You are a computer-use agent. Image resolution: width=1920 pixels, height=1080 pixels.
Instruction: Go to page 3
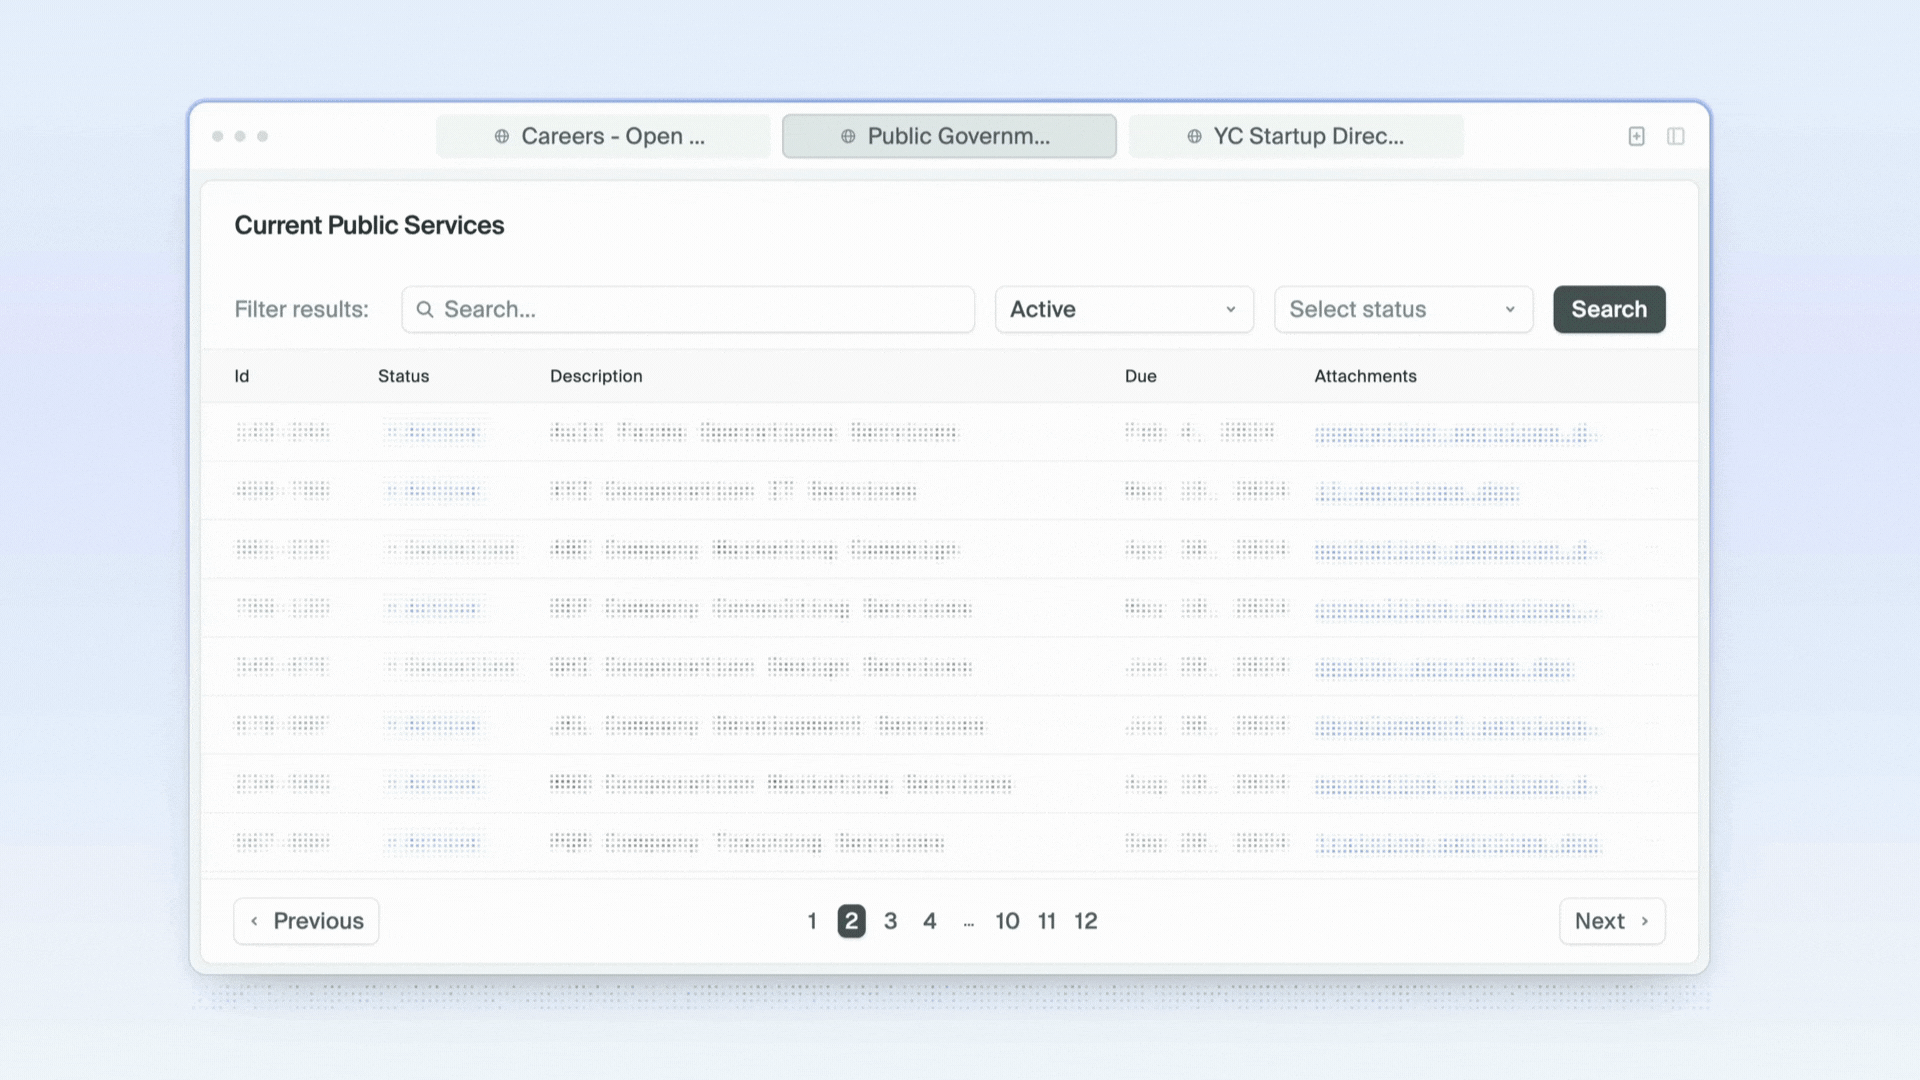[x=890, y=921]
